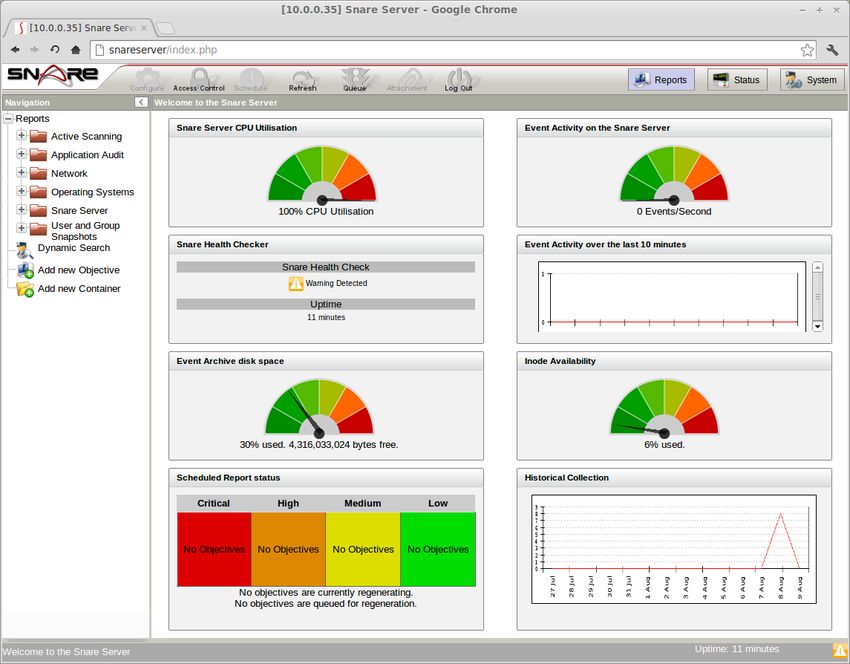Switch to the Status section
This screenshot has height=664, width=850.
click(737, 80)
